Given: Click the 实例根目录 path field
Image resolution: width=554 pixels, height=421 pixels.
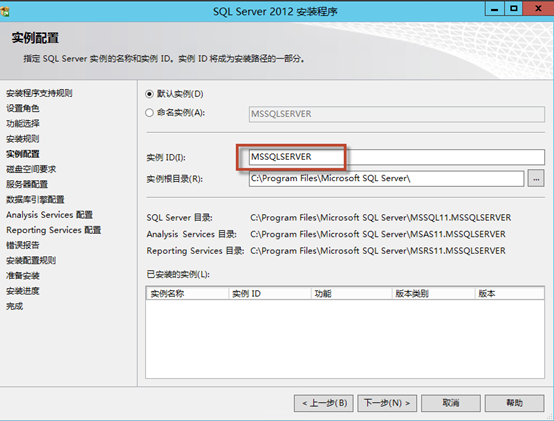Looking at the screenshot, I should (x=386, y=178).
